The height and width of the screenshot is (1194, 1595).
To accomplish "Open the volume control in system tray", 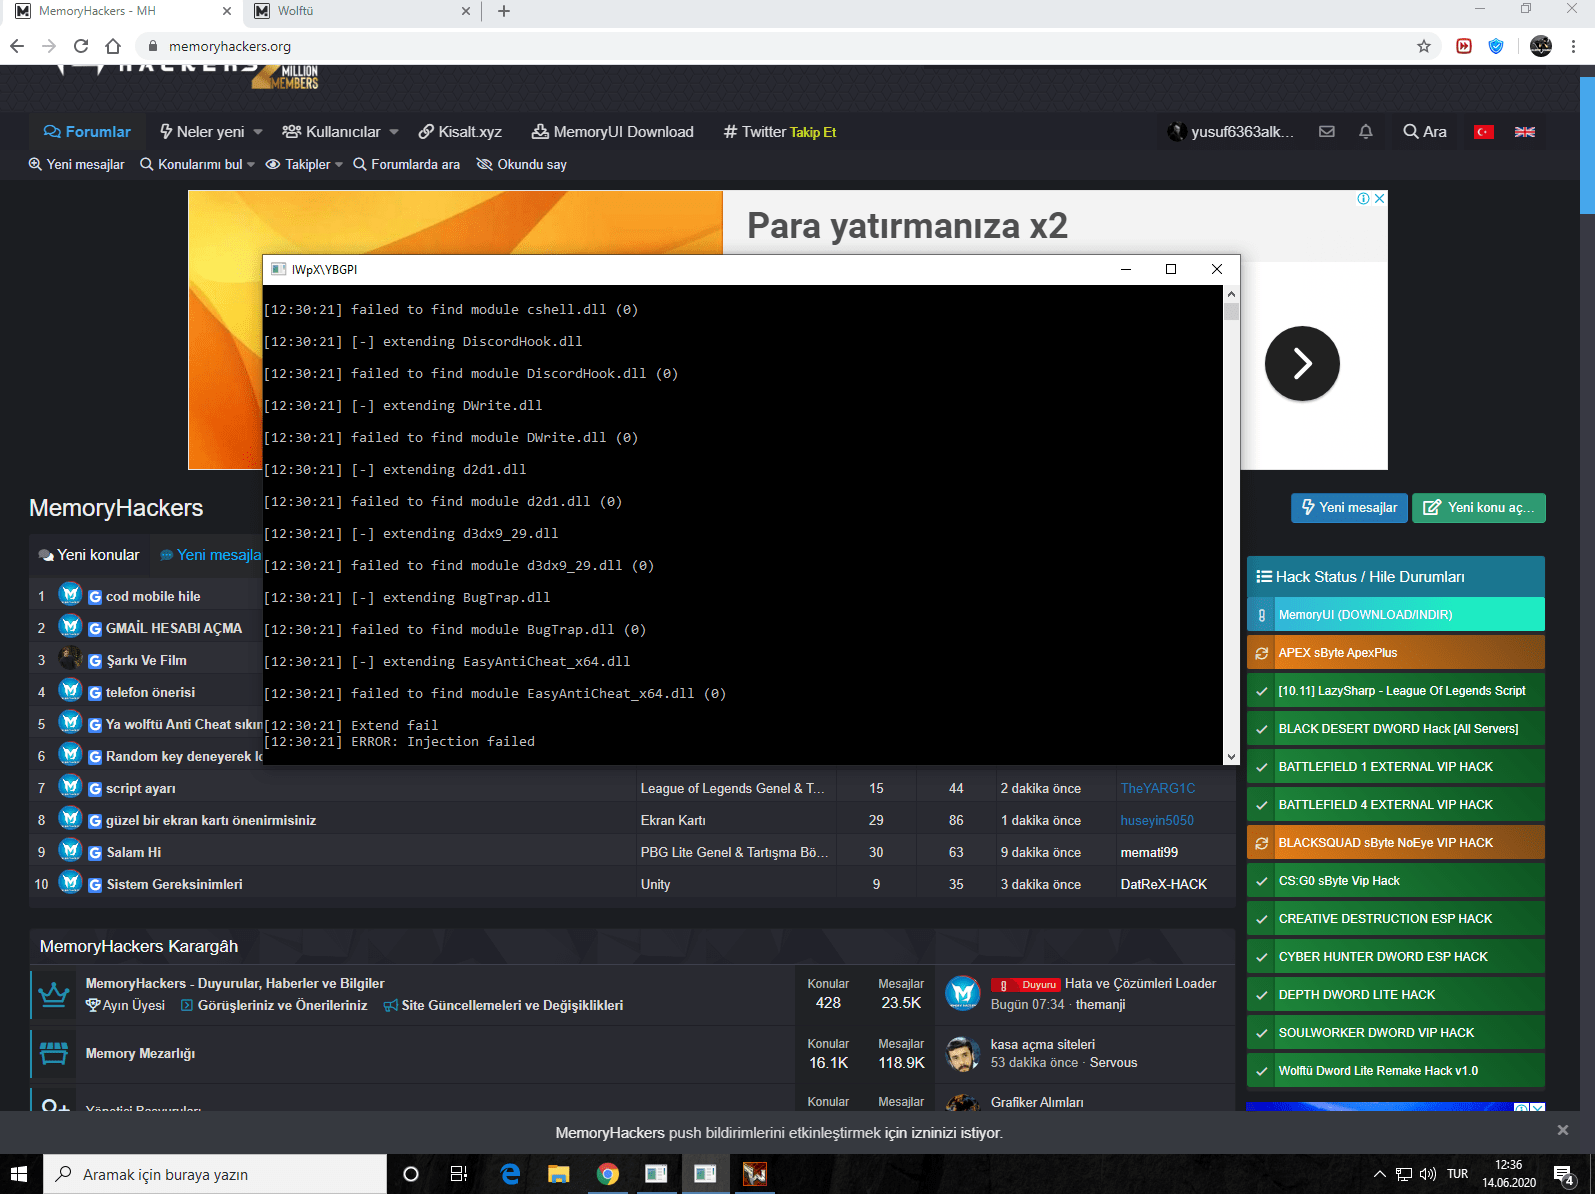I will coord(1428,1174).
